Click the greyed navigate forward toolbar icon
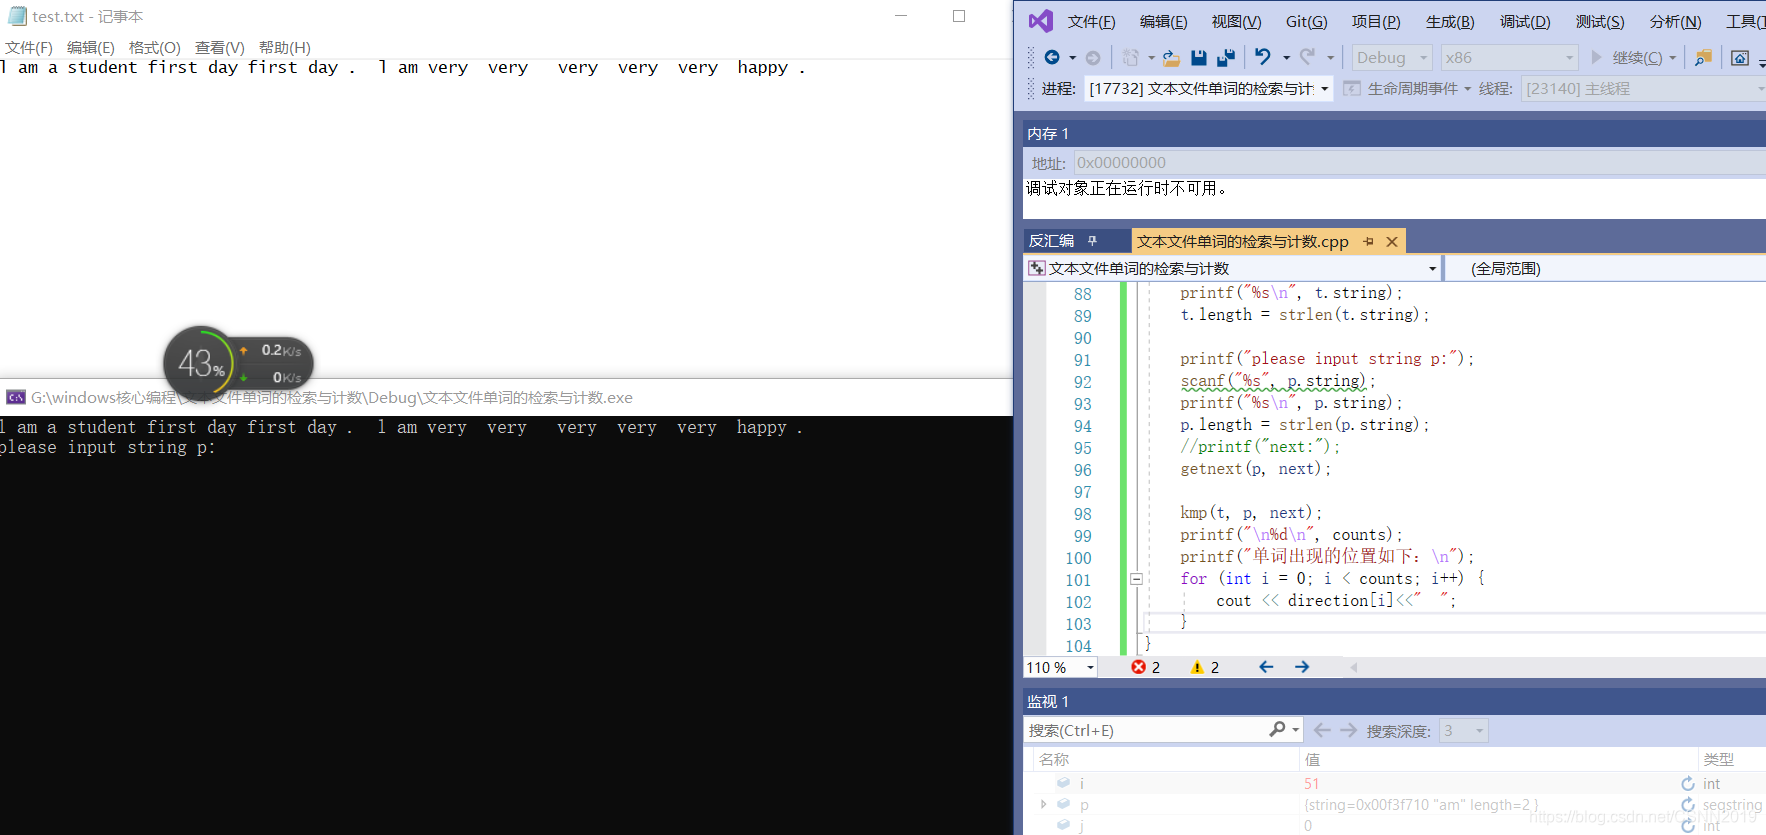Screen dimensions: 1766x835 (1093, 58)
